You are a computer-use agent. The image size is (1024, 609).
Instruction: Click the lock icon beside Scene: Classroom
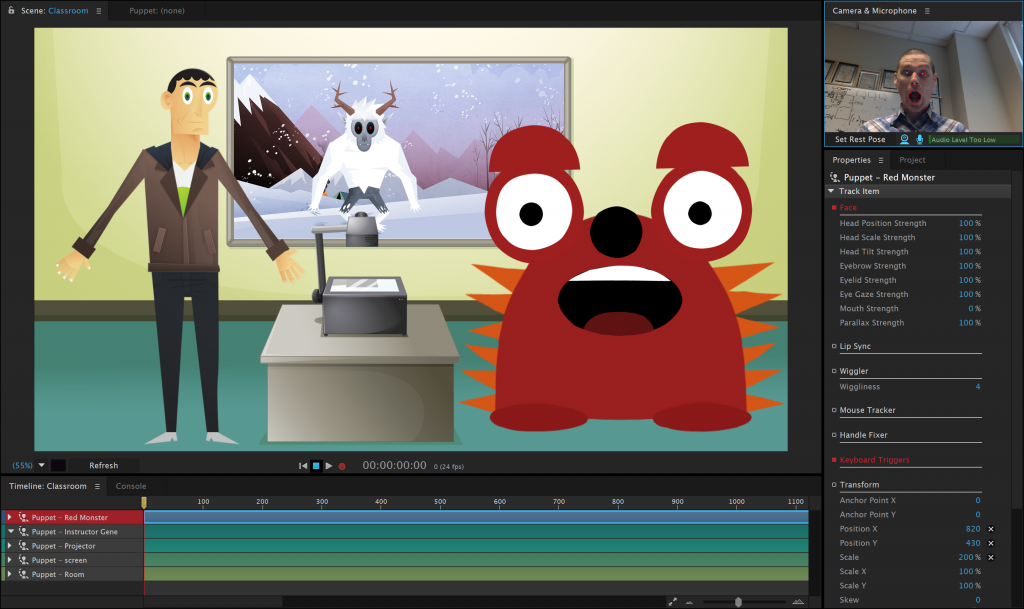[x=9, y=10]
